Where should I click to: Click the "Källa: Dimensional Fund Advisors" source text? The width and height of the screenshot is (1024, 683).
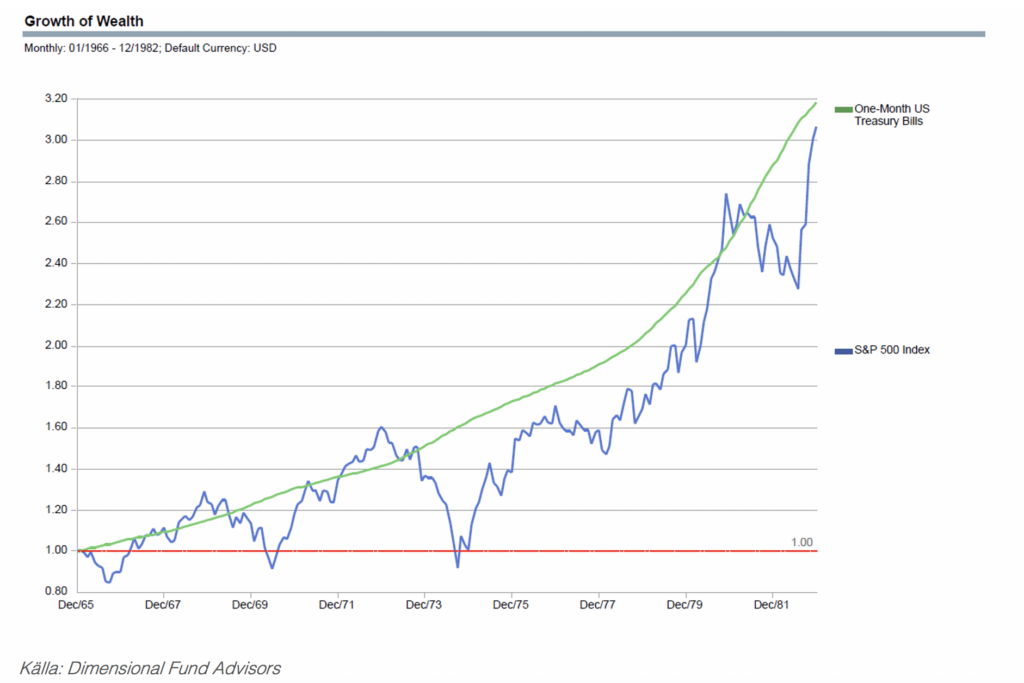click(150, 667)
